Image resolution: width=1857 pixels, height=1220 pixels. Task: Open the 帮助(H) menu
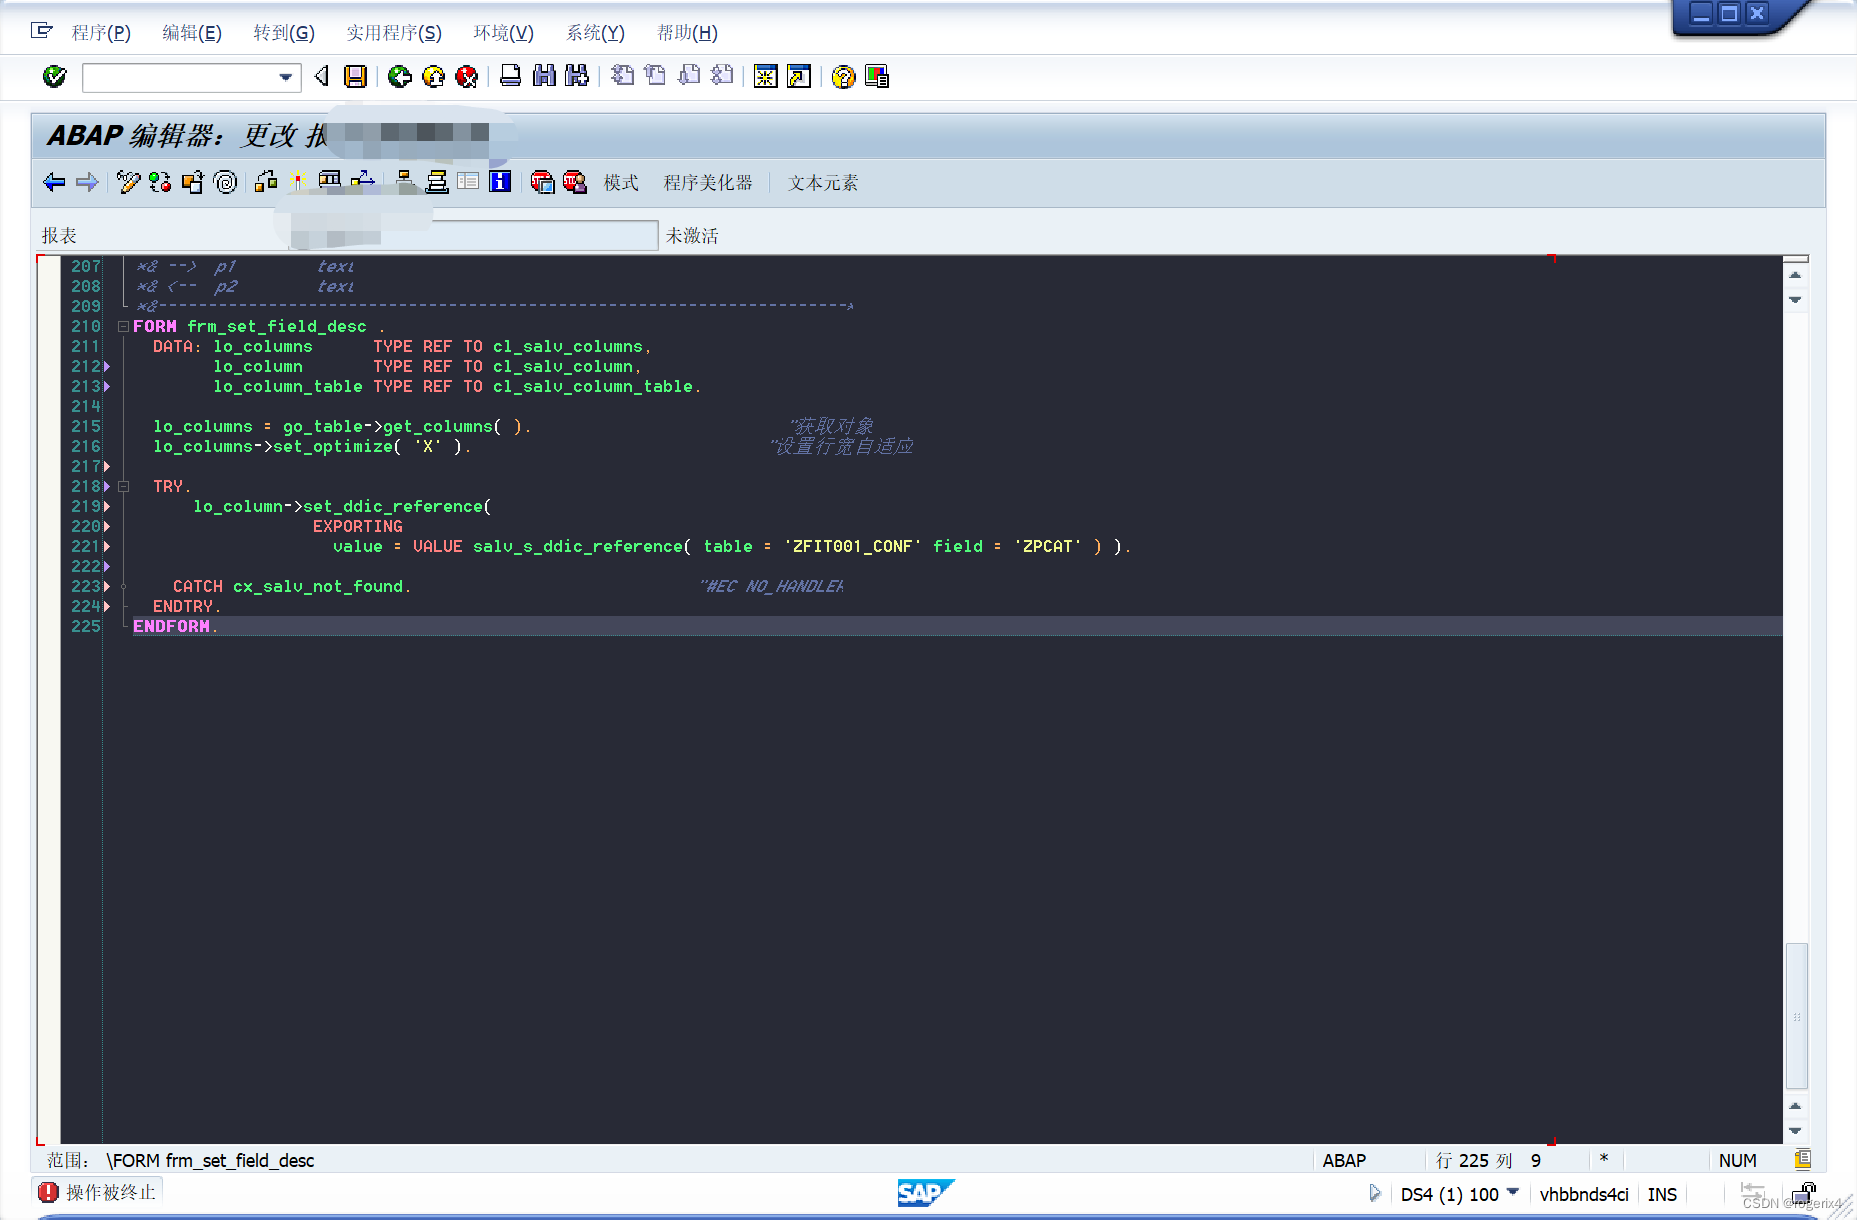pyautogui.click(x=687, y=33)
